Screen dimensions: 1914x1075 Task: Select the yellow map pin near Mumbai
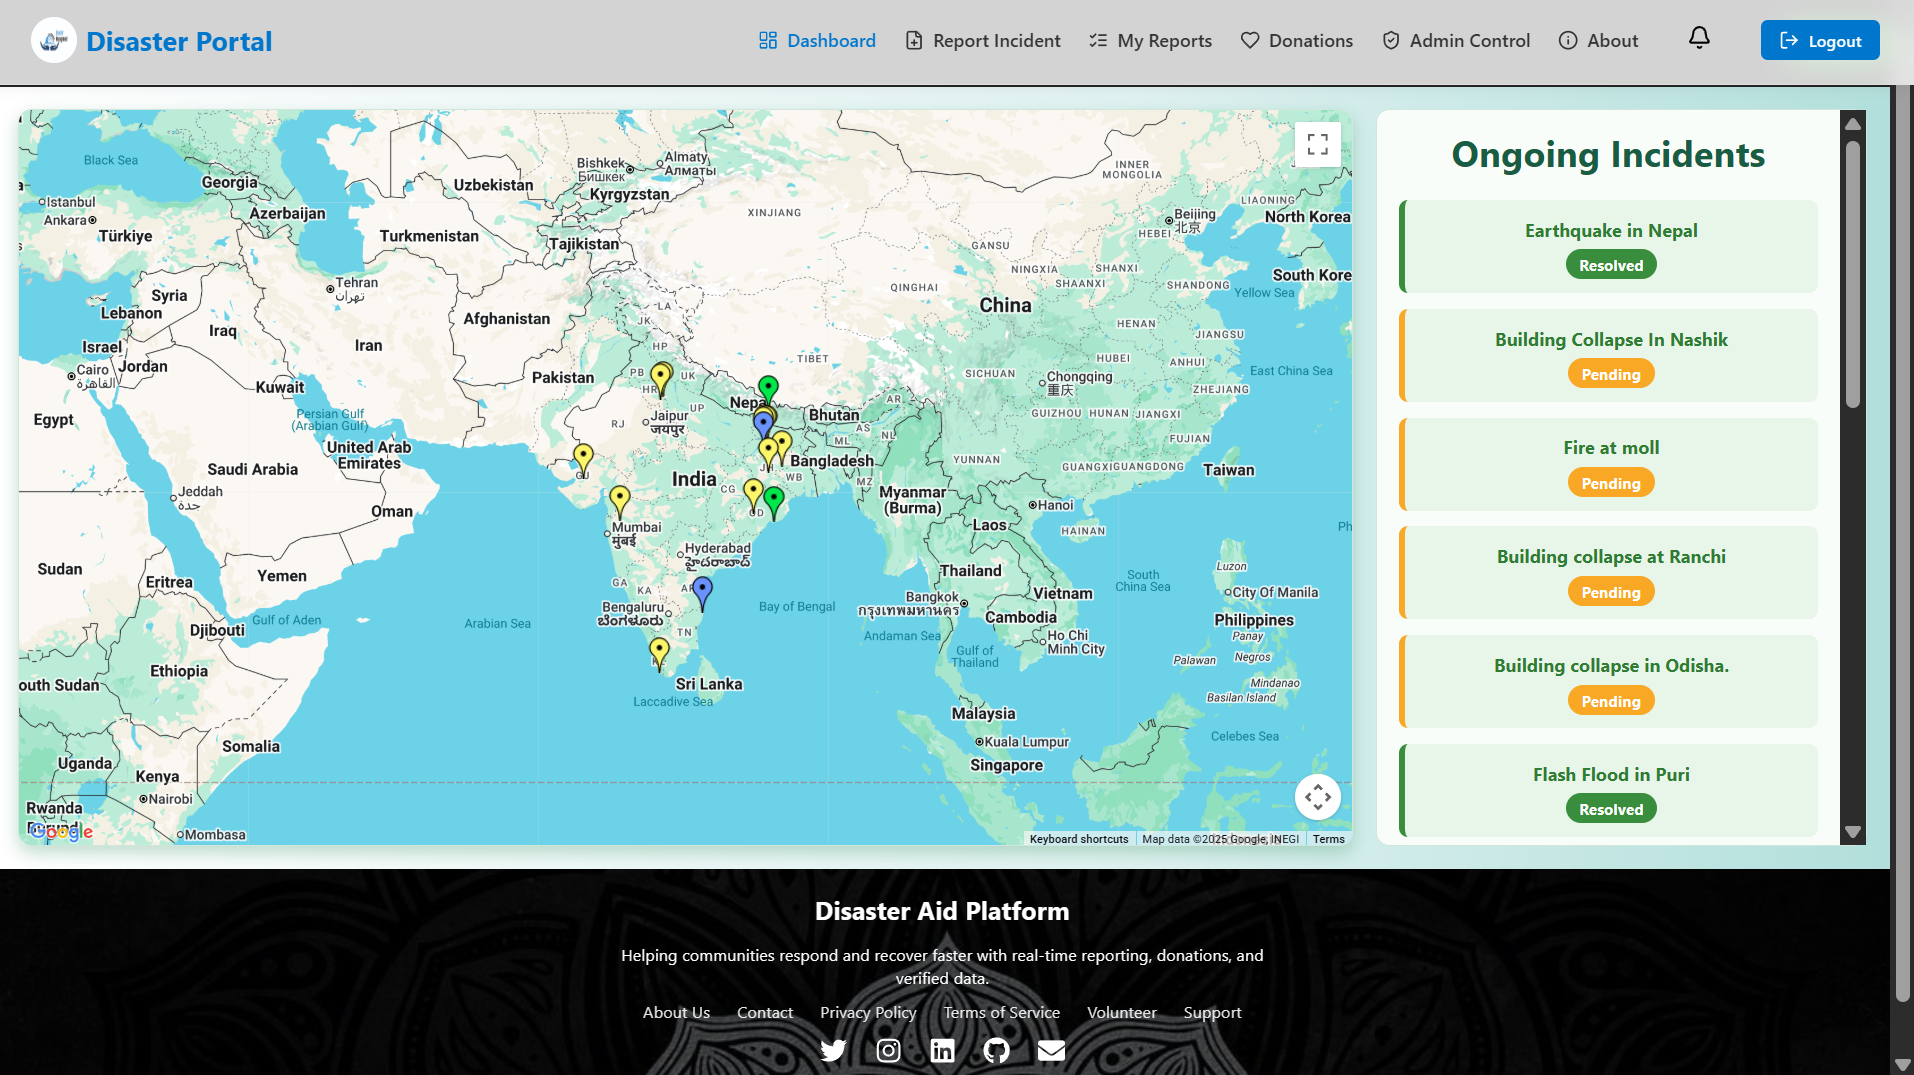tap(620, 500)
